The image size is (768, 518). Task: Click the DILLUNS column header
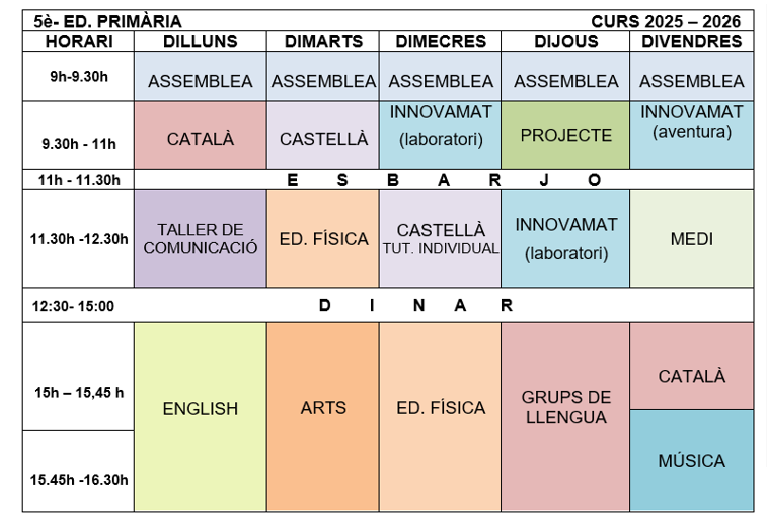200,41
